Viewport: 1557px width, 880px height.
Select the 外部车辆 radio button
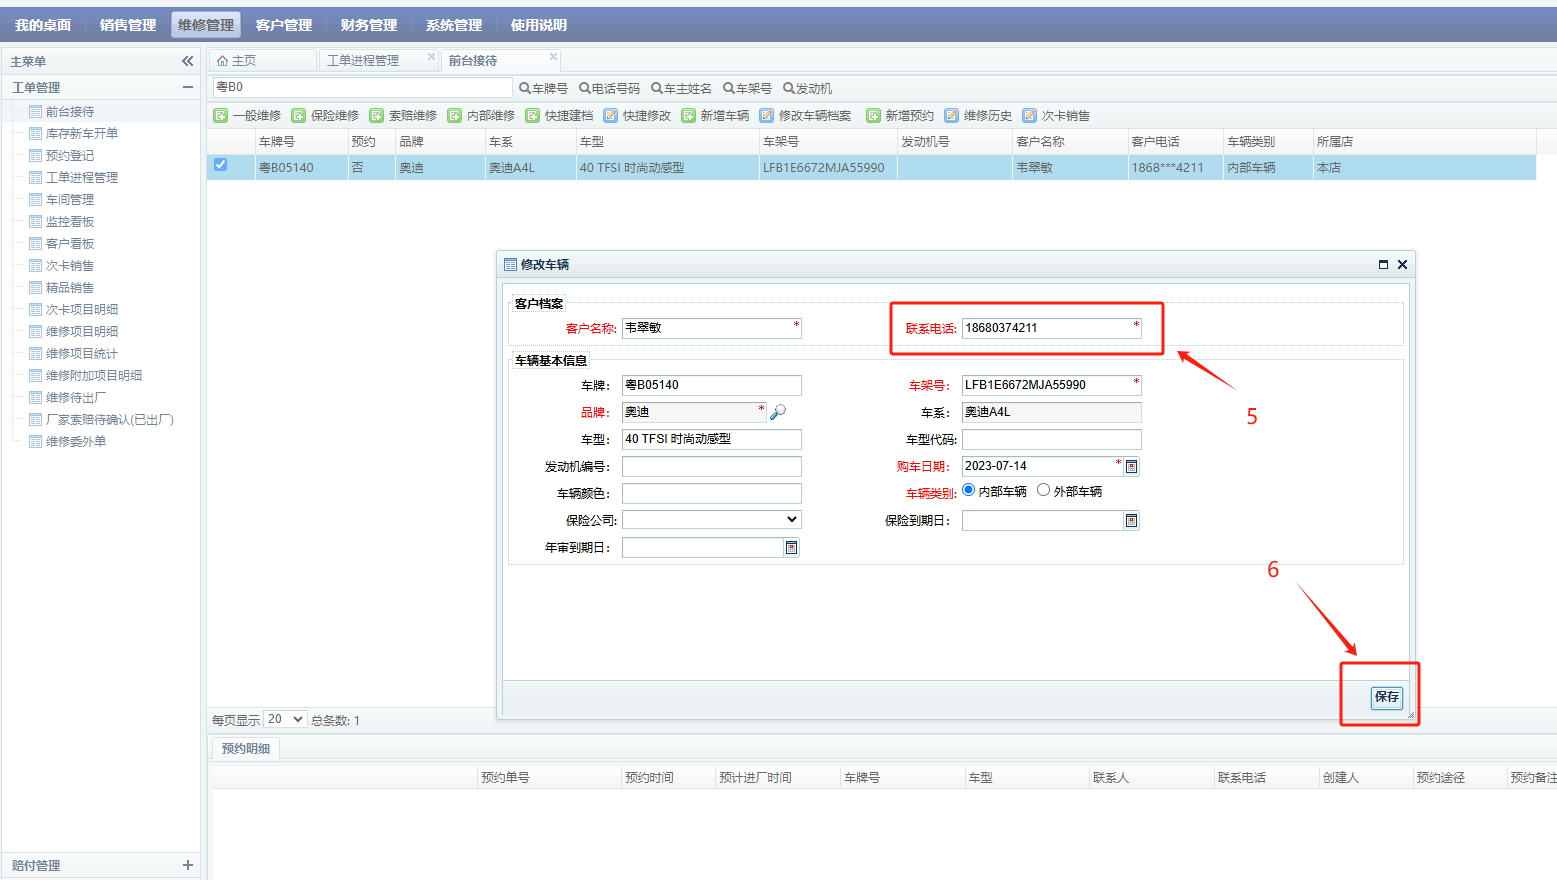point(1043,490)
